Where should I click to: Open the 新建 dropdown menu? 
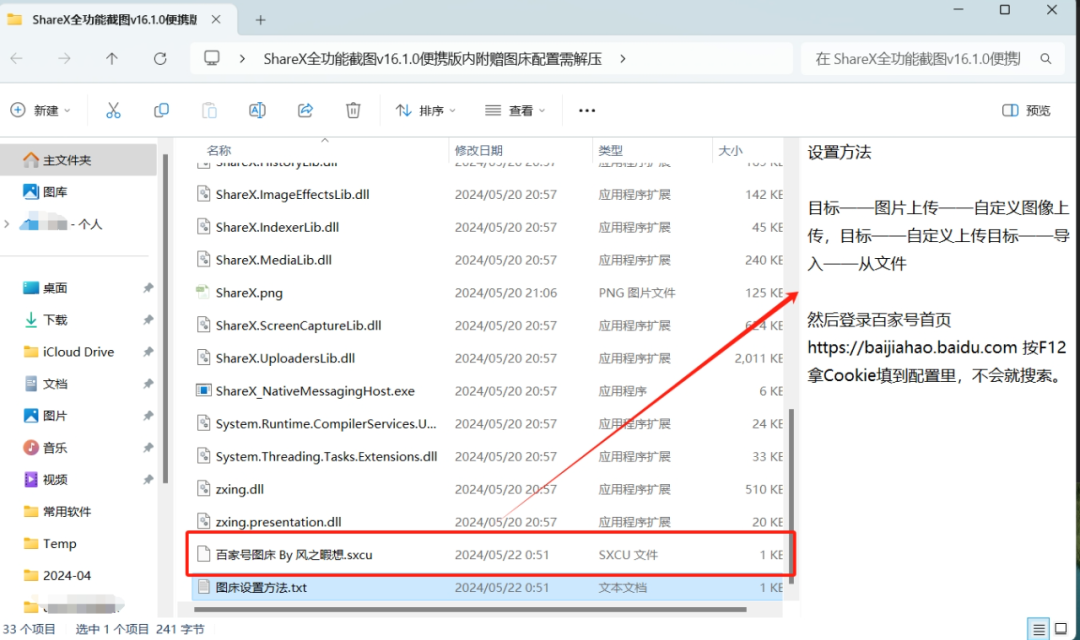(x=40, y=110)
